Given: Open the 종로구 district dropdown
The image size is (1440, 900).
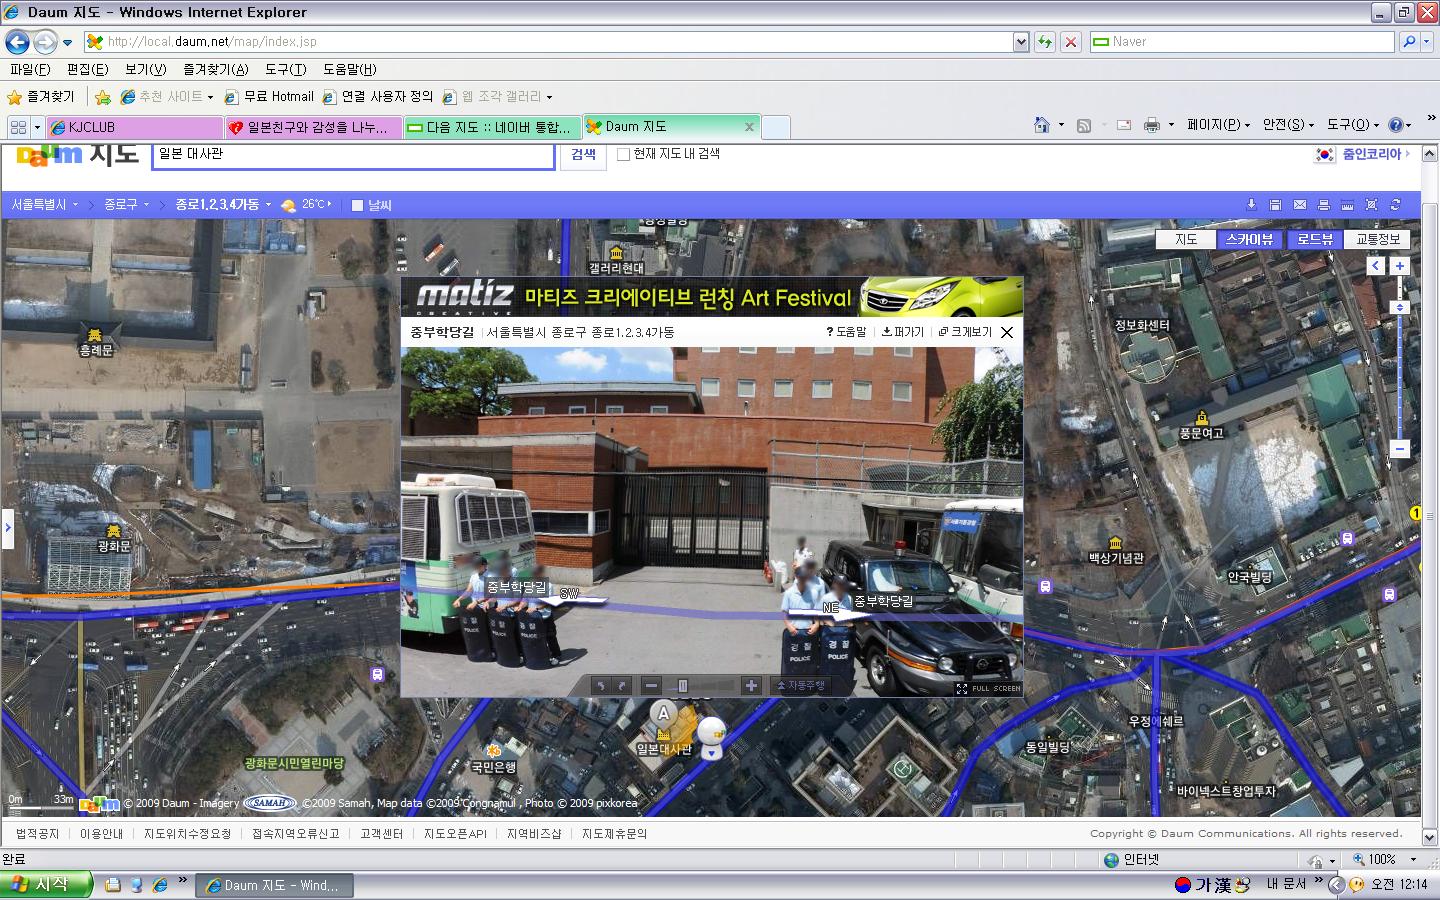Looking at the screenshot, I should [x=126, y=204].
